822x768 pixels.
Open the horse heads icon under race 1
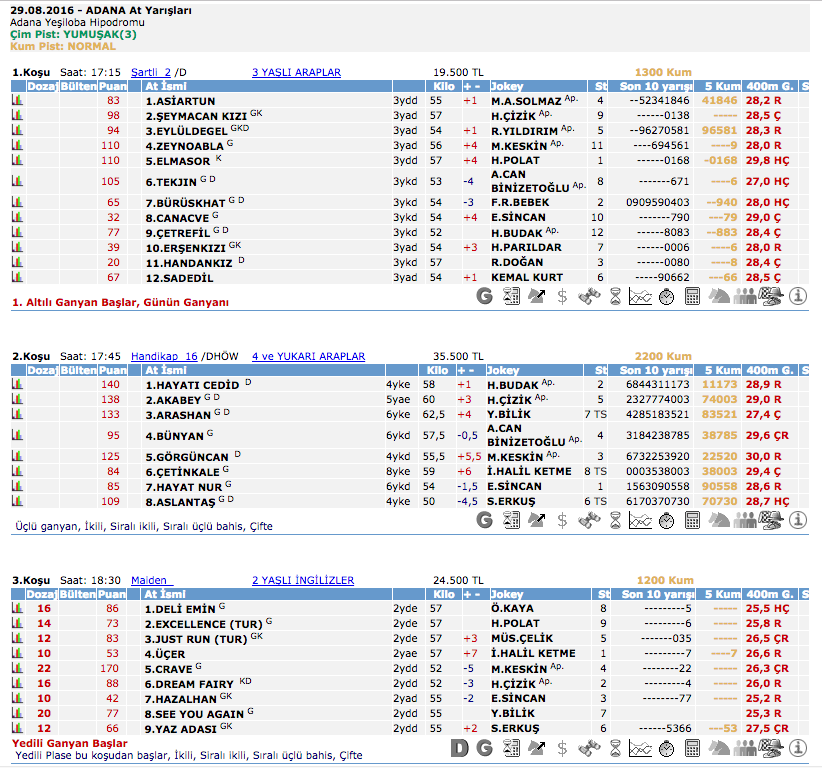point(719,296)
